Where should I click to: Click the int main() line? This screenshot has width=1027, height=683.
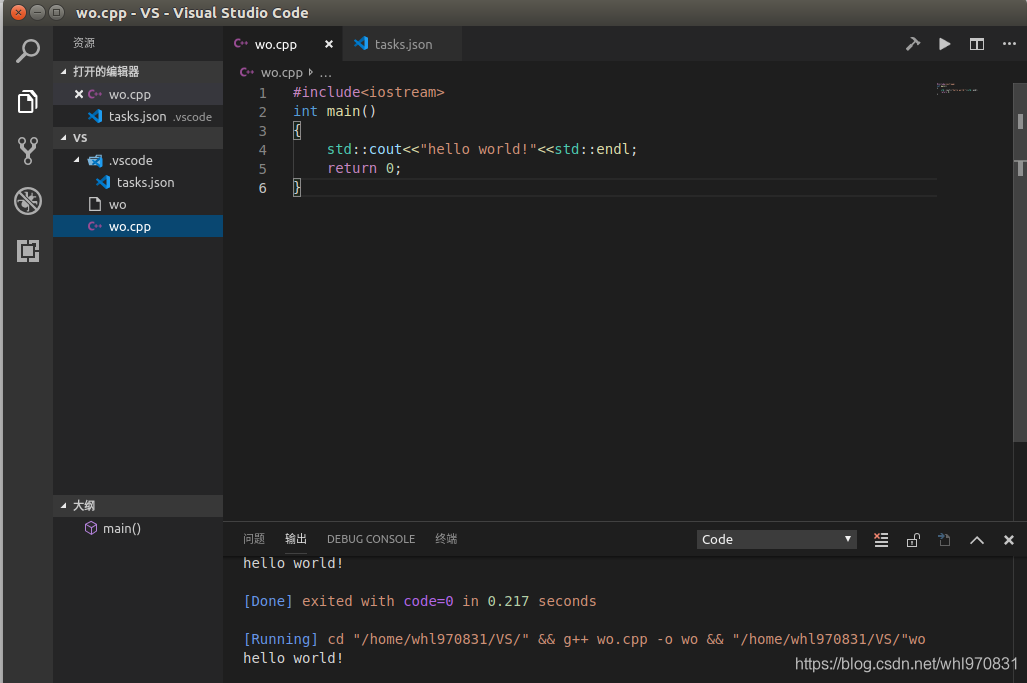[335, 111]
